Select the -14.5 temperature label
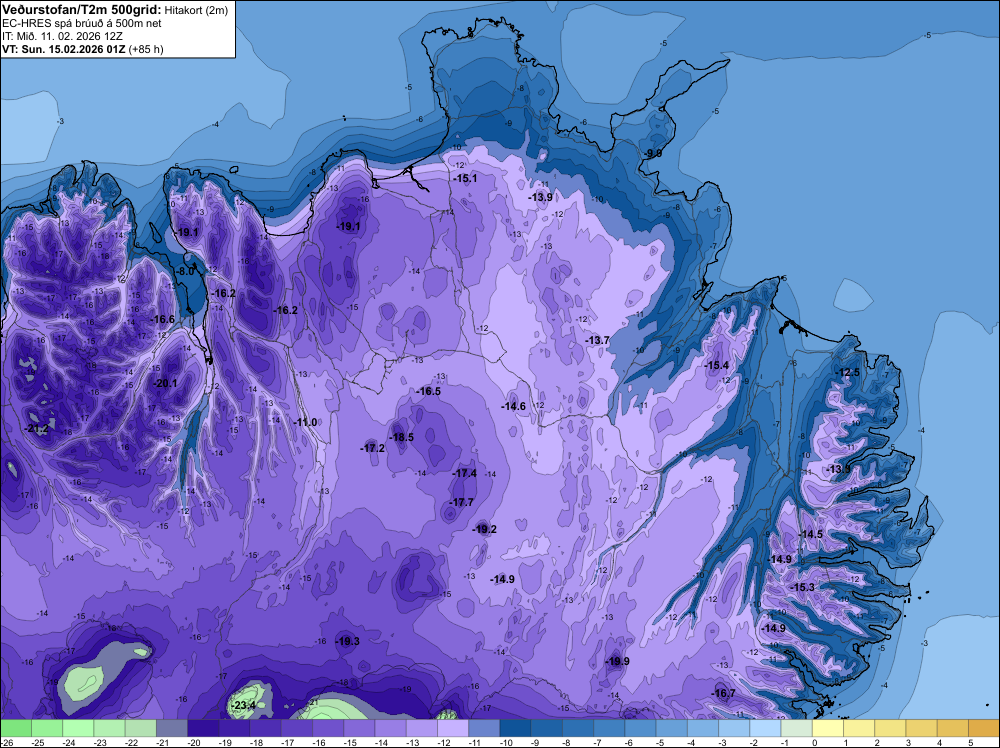The width and height of the screenshot is (1000, 748). coord(811,534)
